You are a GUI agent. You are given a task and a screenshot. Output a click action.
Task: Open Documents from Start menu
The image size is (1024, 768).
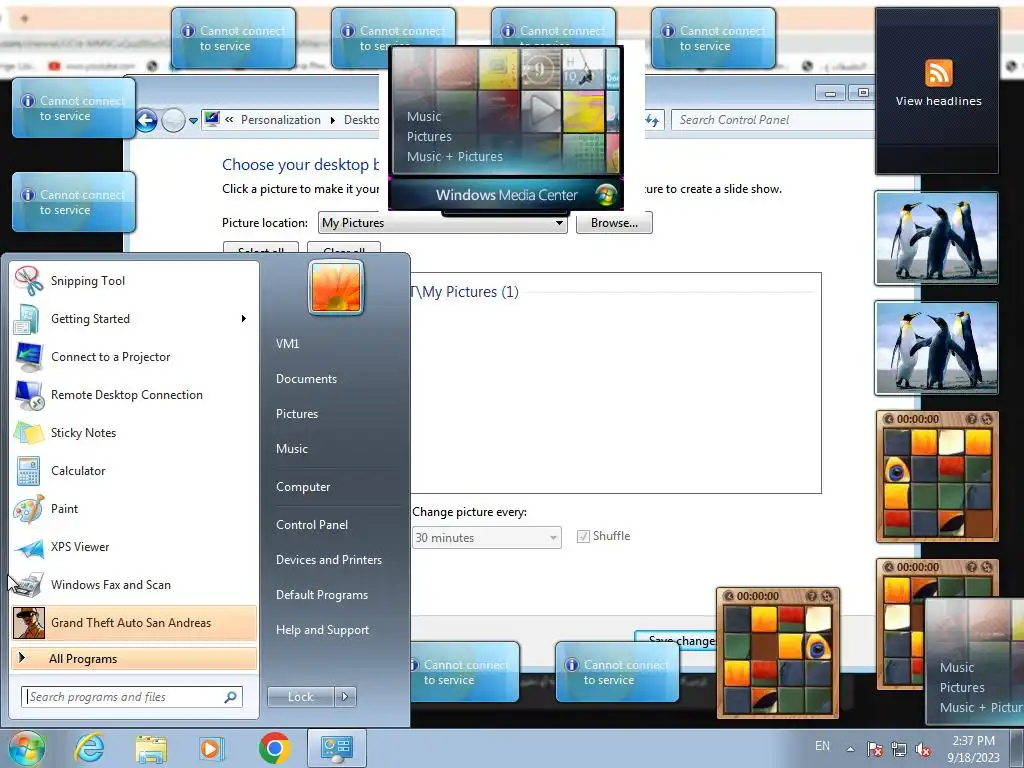pos(306,379)
